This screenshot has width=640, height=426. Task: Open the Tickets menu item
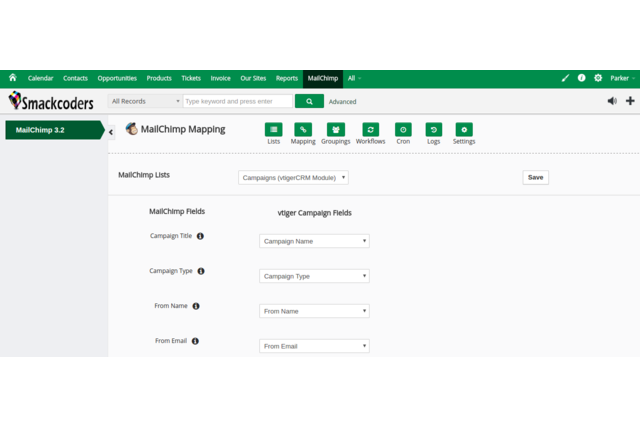point(191,78)
